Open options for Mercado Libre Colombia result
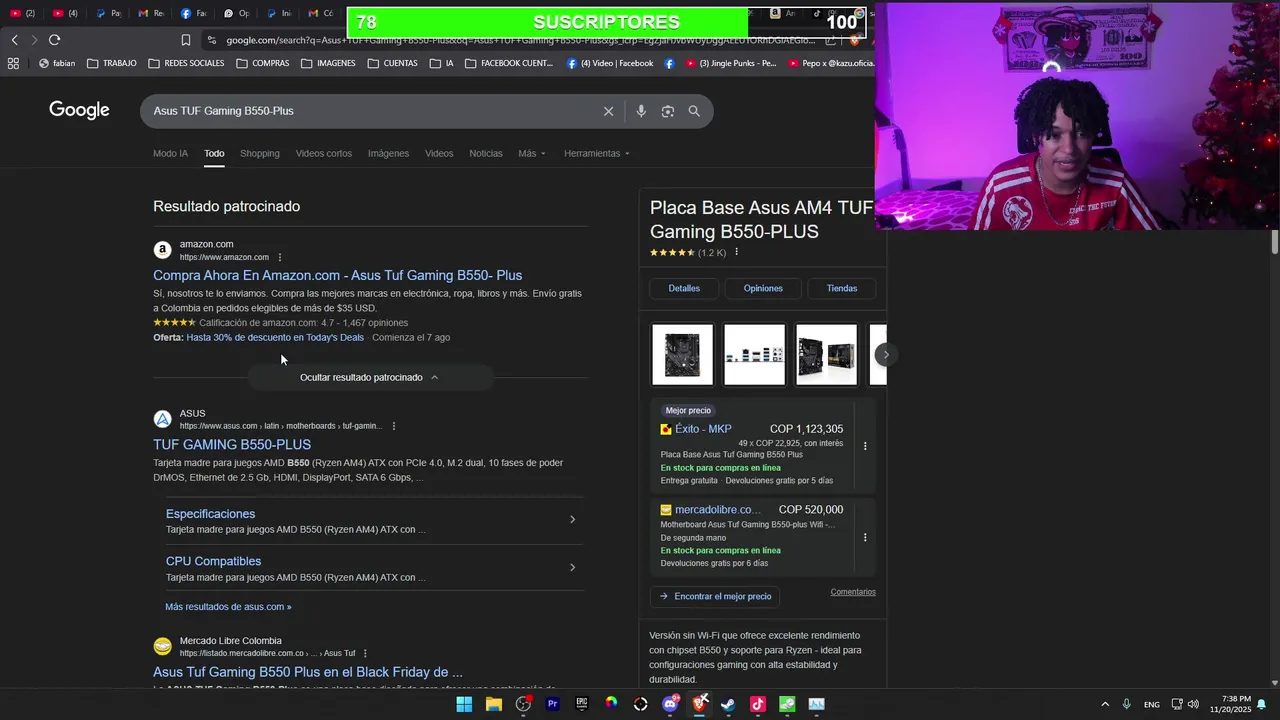 (365, 654)
